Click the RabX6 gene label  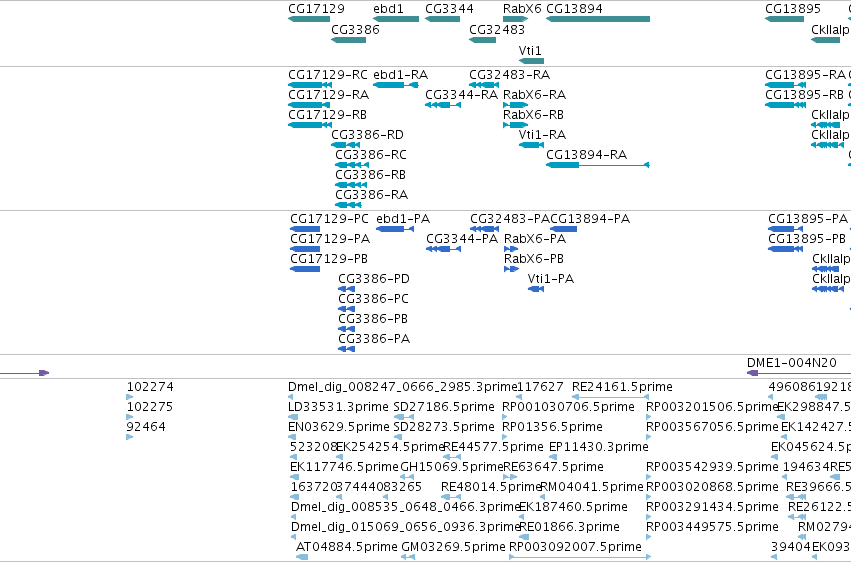[522, 9]
